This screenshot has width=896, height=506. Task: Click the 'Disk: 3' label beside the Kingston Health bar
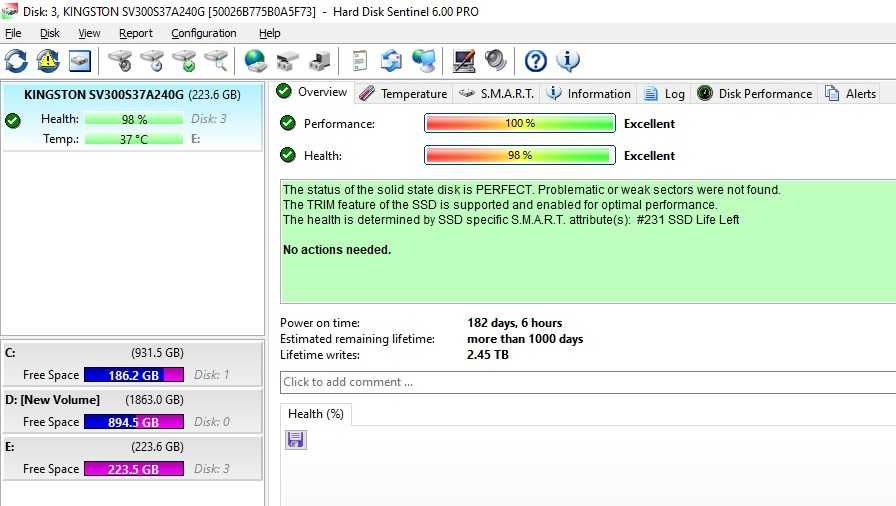(x=209, y=119)
